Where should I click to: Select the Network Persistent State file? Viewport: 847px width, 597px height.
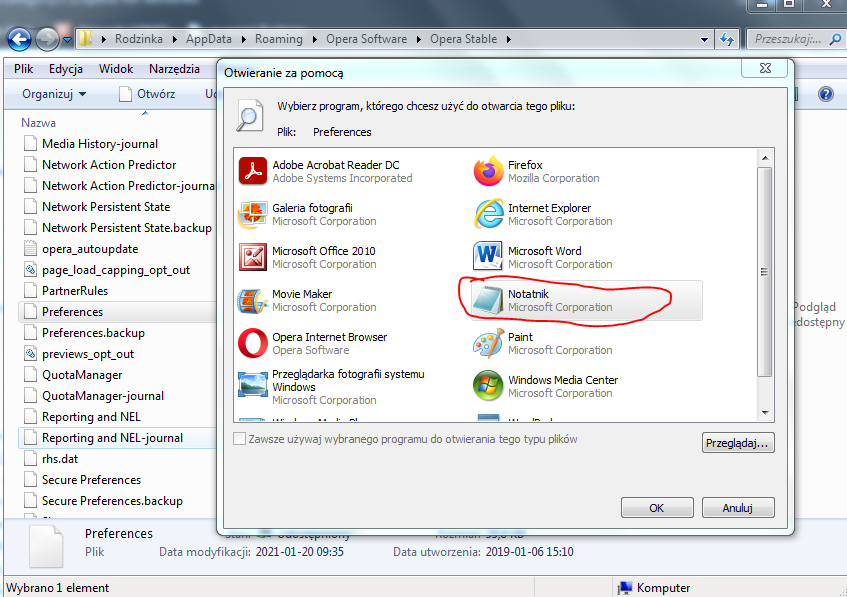[106, 207]
